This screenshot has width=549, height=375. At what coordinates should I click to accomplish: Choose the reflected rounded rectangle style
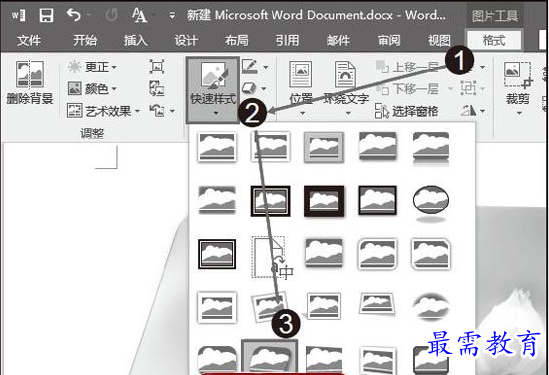coord(431,148)
